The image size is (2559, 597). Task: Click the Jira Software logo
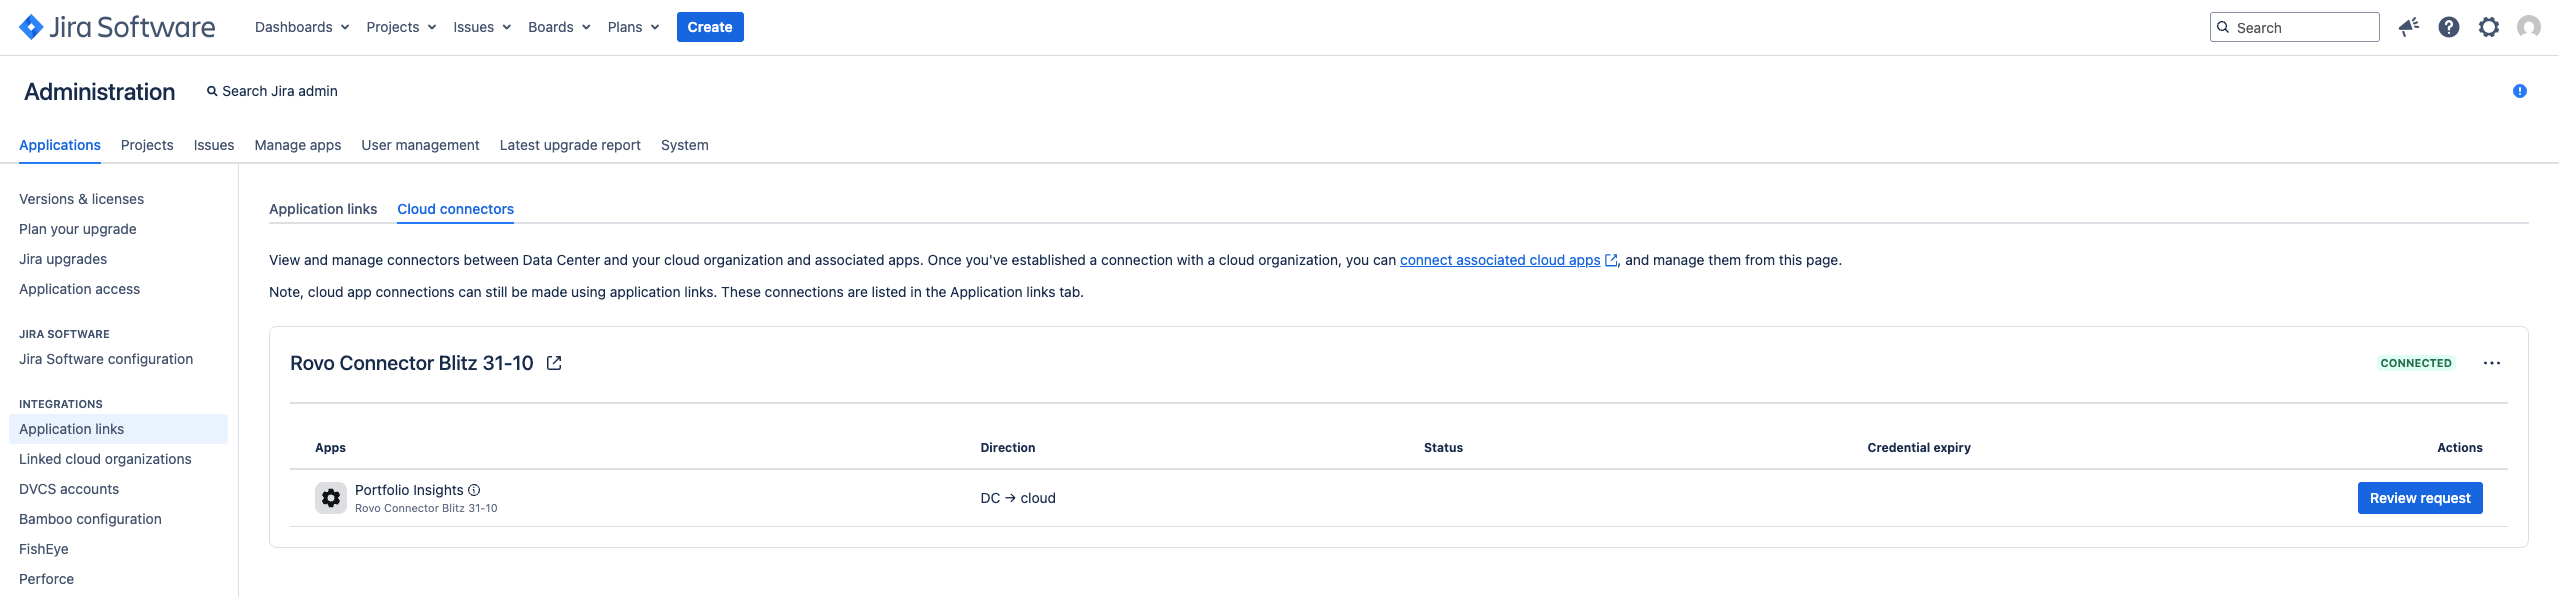coord(117,27)
